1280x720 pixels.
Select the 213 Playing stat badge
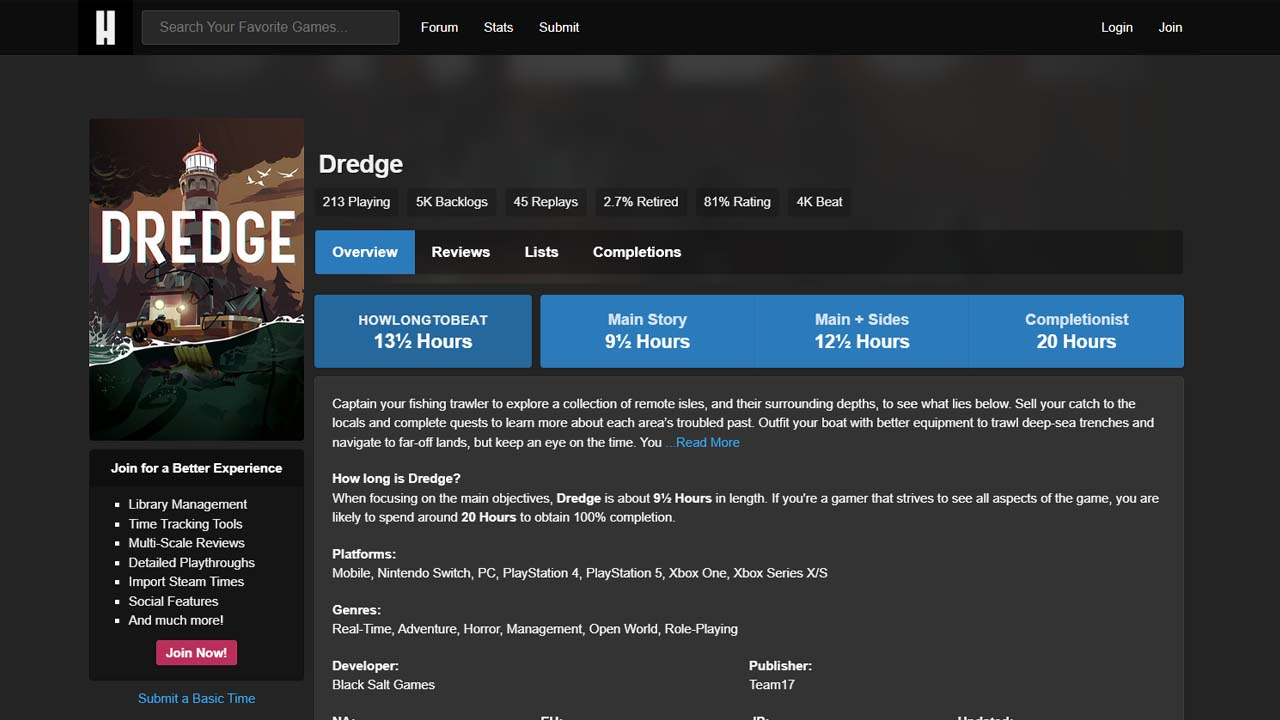(x=356, y=202)
